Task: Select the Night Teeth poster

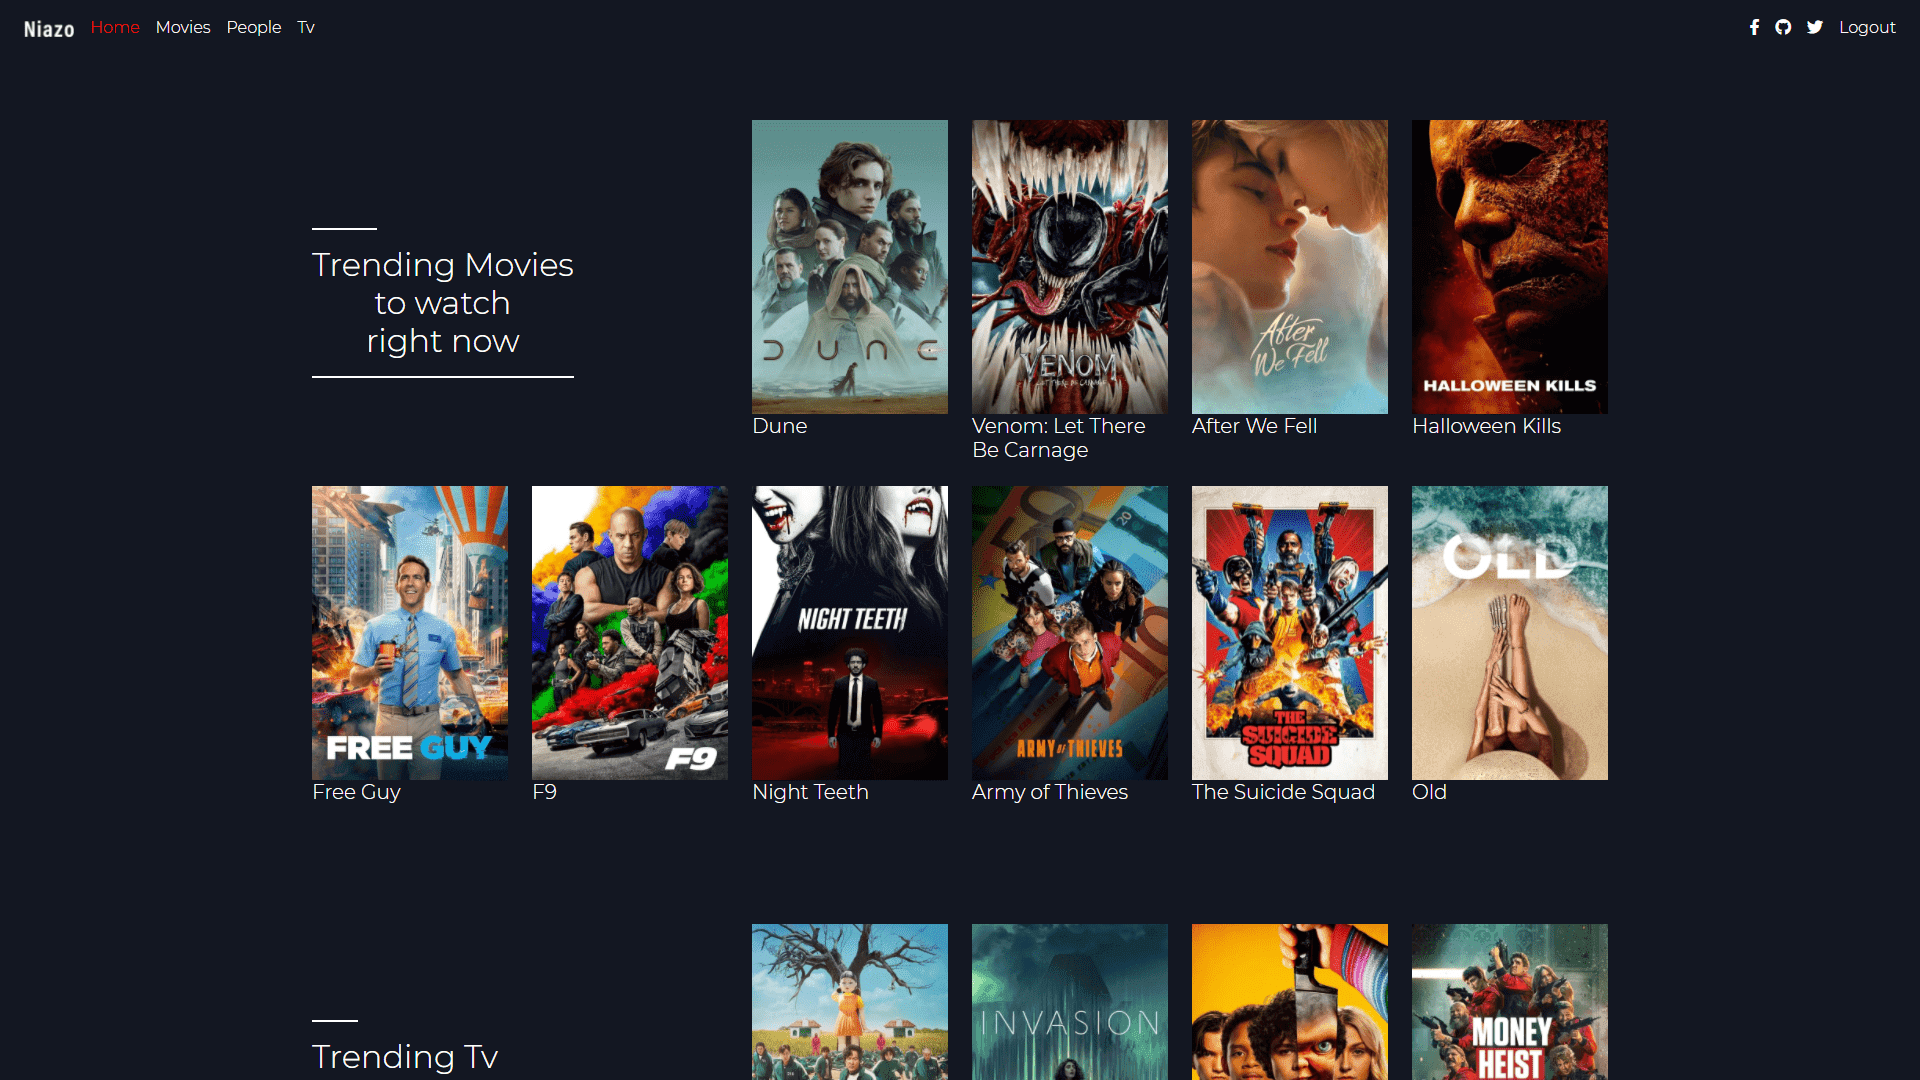Action: coord(849,632)
